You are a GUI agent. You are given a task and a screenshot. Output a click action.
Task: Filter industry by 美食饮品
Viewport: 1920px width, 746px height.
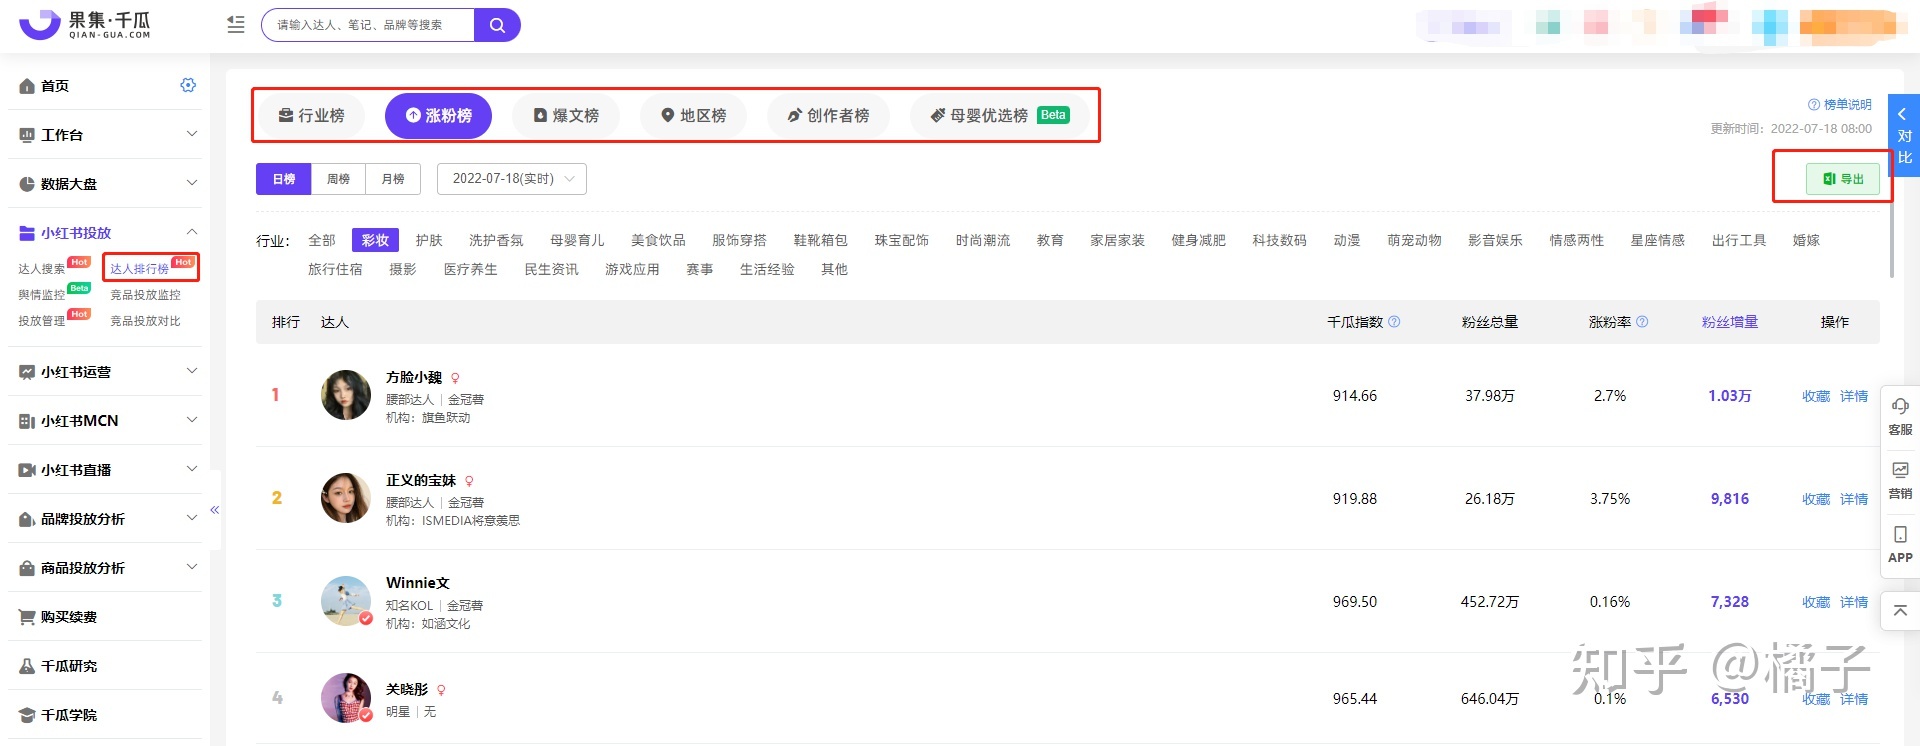point(658,240)
